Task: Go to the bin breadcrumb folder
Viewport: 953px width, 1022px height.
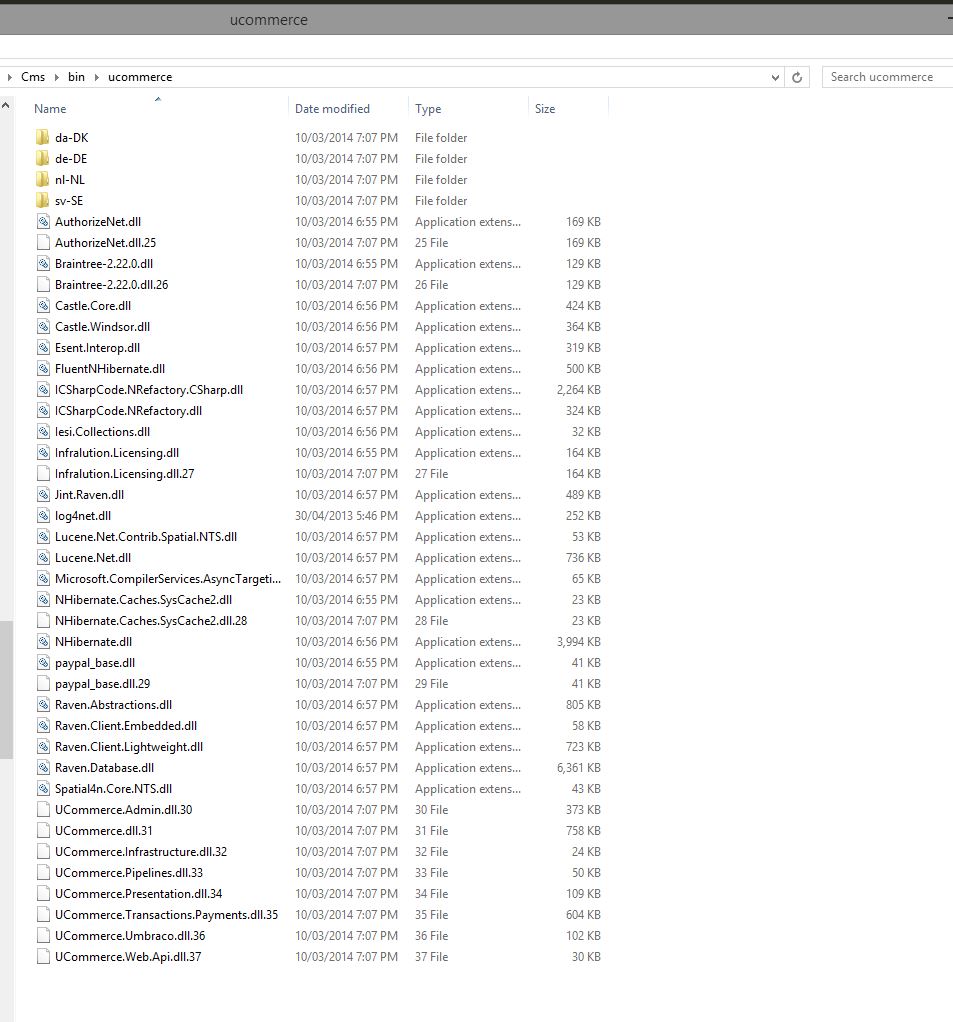Action: tap(76, 77)
